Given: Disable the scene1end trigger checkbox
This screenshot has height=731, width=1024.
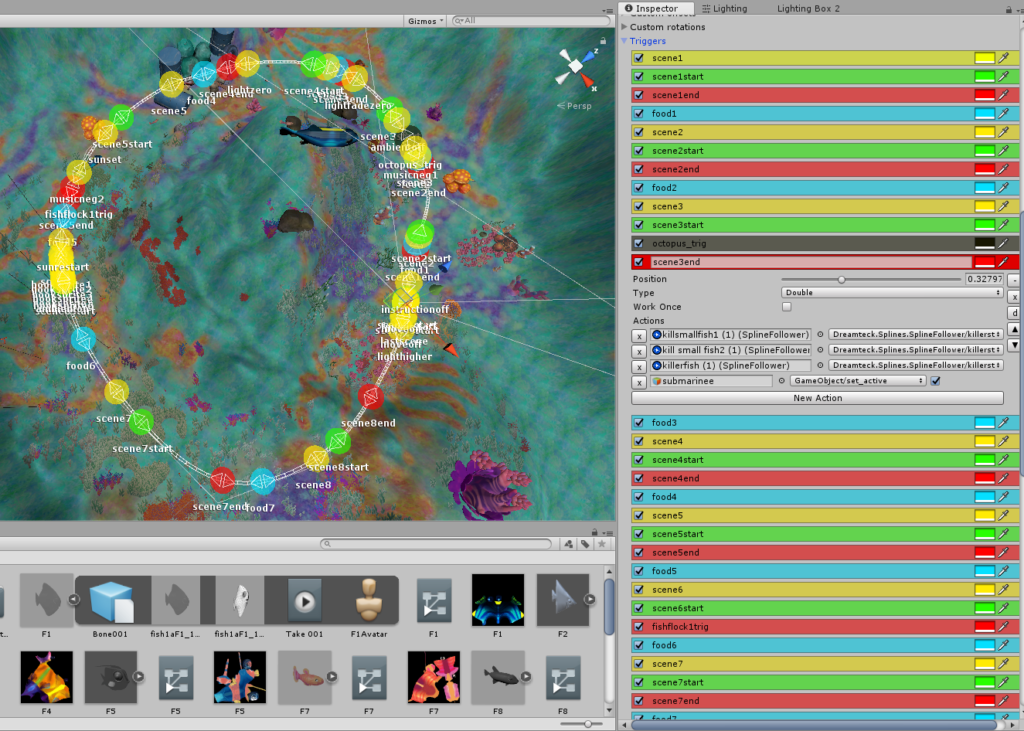Looking at the screenshot, I should 639,95.
